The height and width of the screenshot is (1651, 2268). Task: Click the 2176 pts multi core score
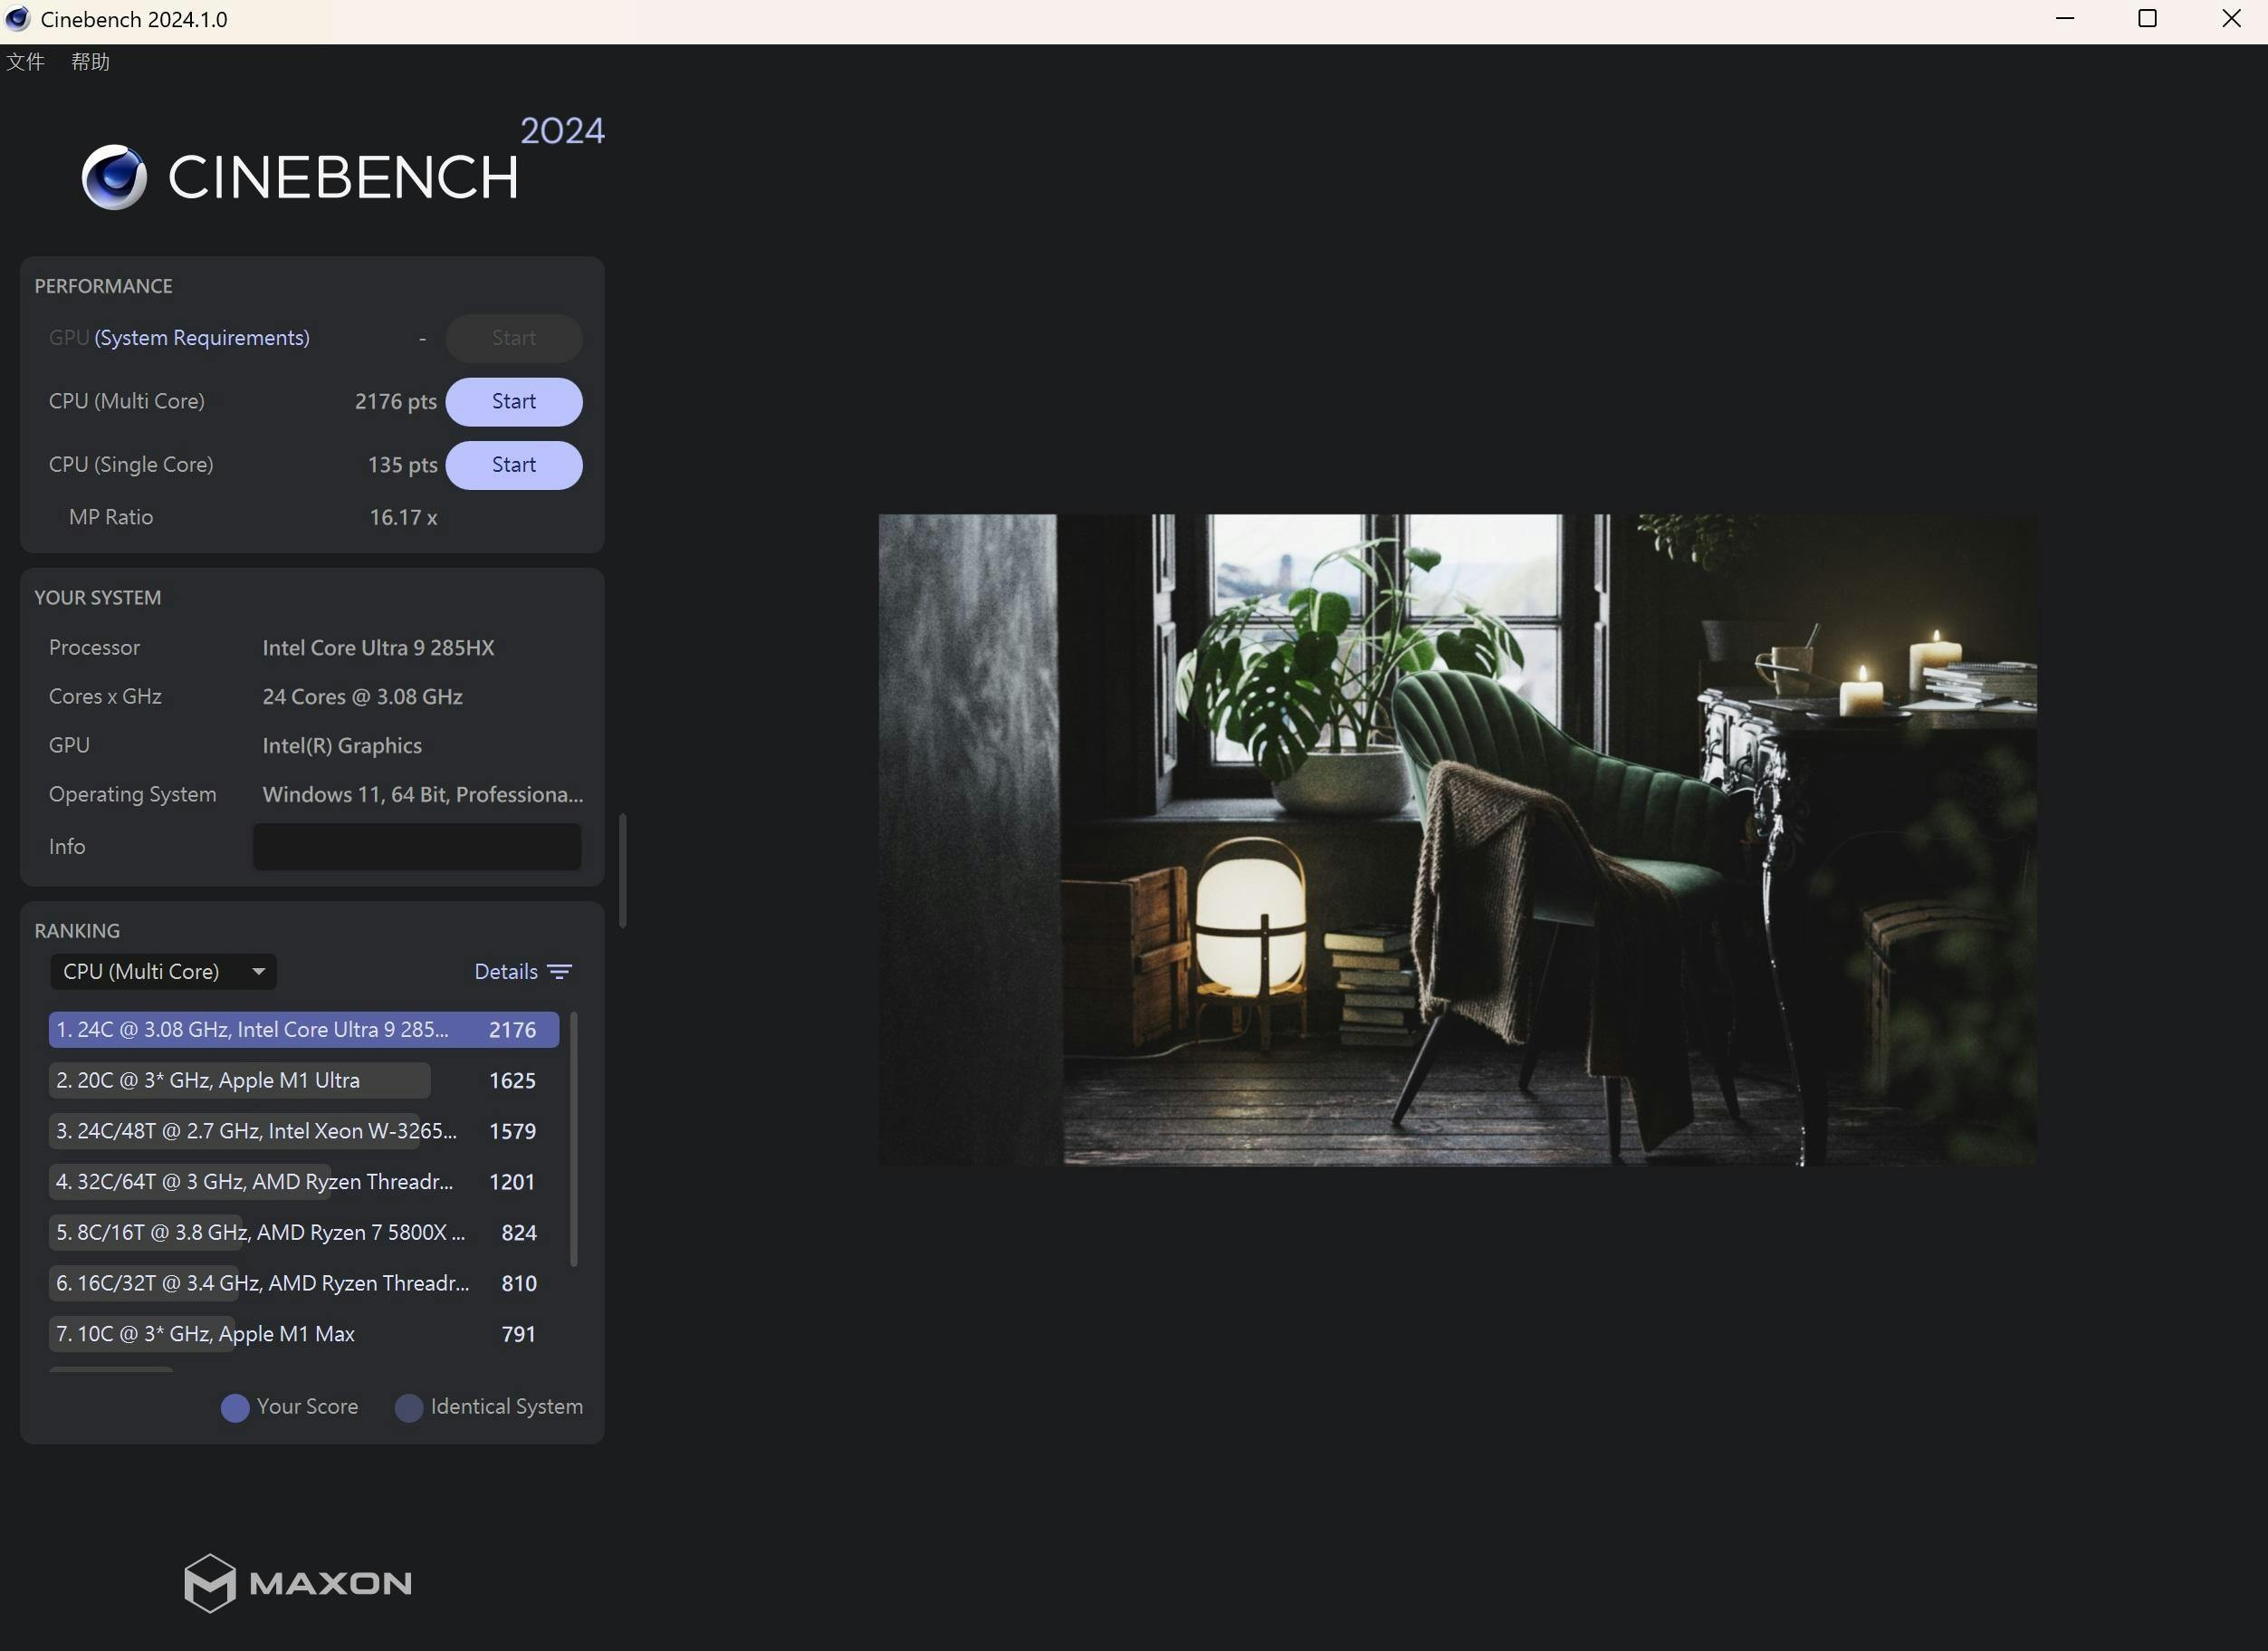click(396, 401)
